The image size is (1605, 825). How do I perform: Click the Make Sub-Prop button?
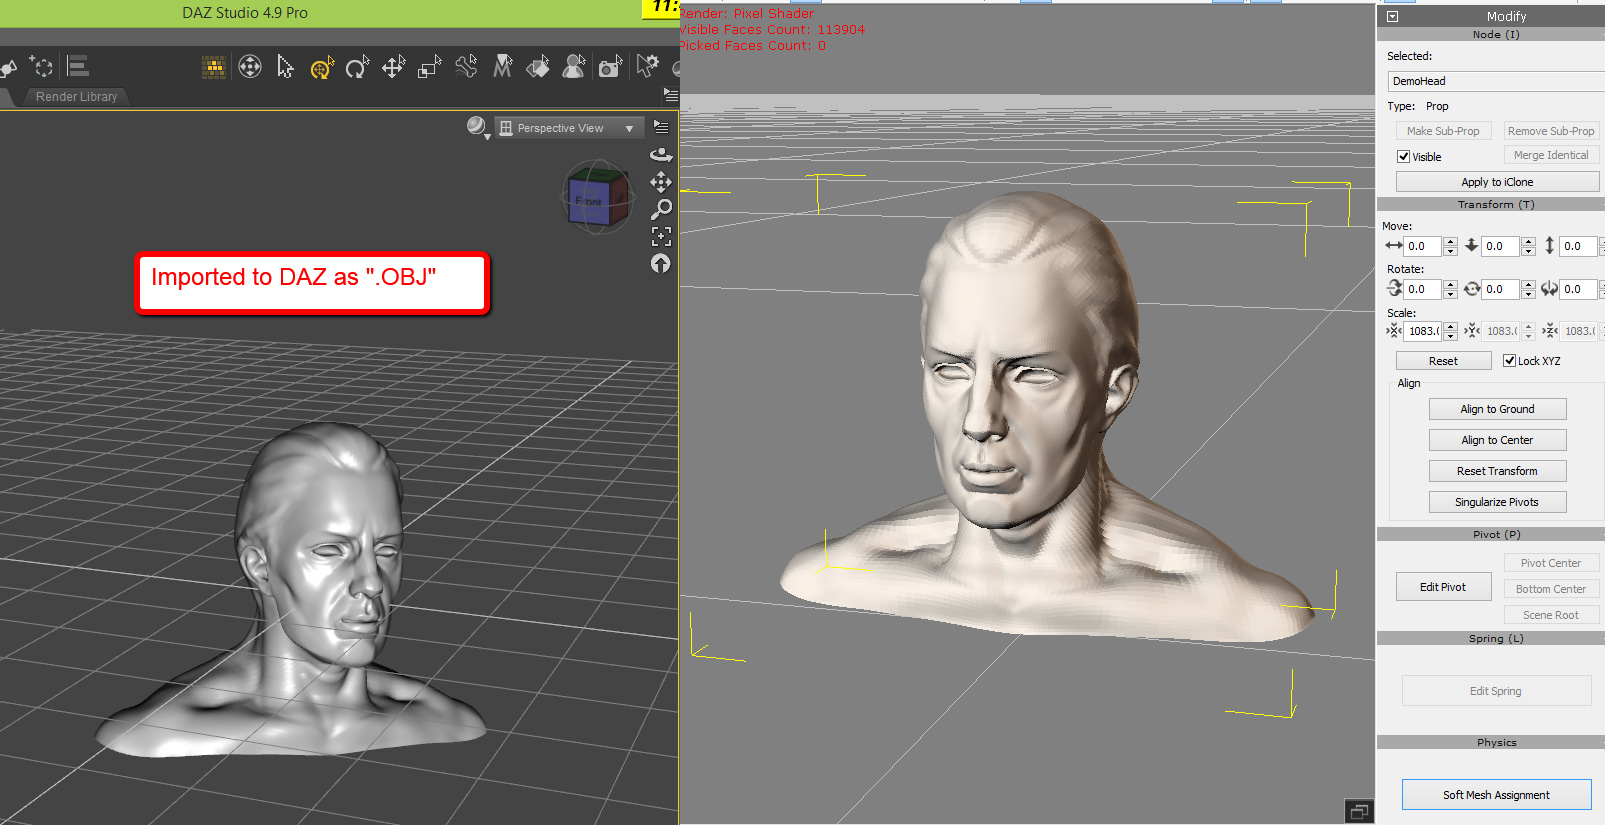tap(1443, 131)
